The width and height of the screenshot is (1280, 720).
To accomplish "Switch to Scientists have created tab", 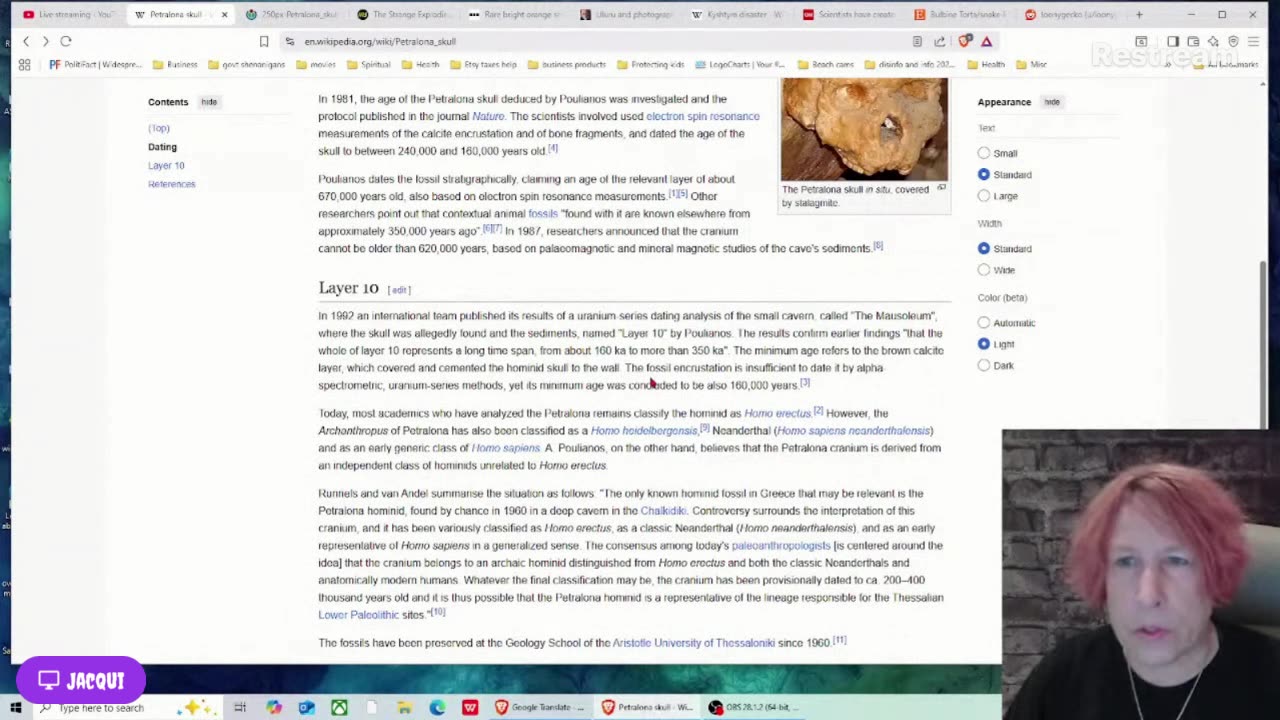I will click(x=850, y=14).
